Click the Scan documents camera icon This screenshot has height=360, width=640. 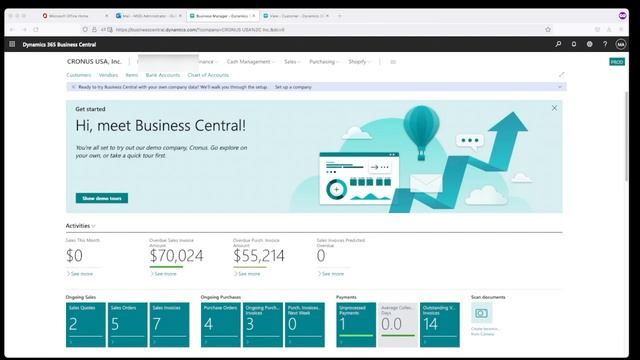coord(482,313)
